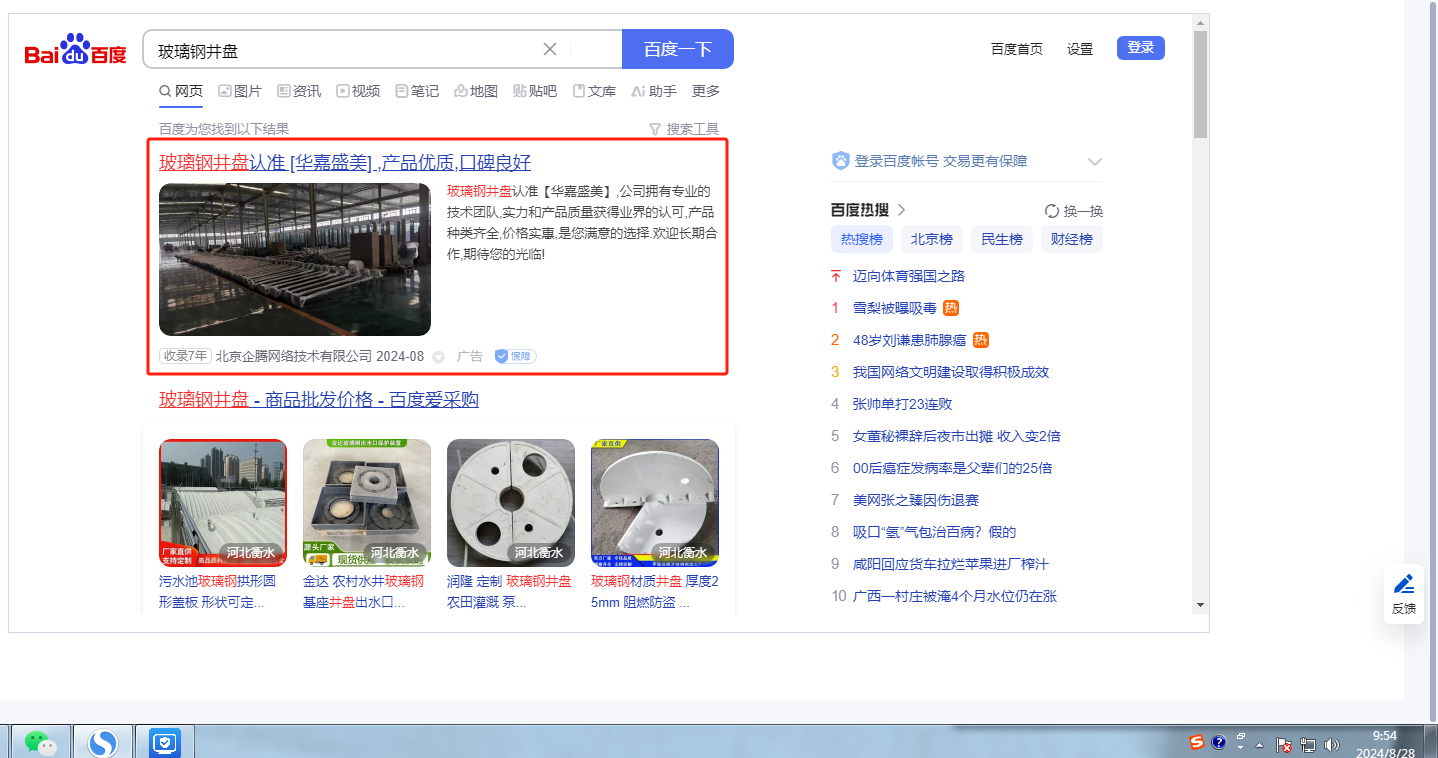Expand the 登录百度帐号 panel chevron
Screen dimensions: 1438x758
tap(1095, 161)
